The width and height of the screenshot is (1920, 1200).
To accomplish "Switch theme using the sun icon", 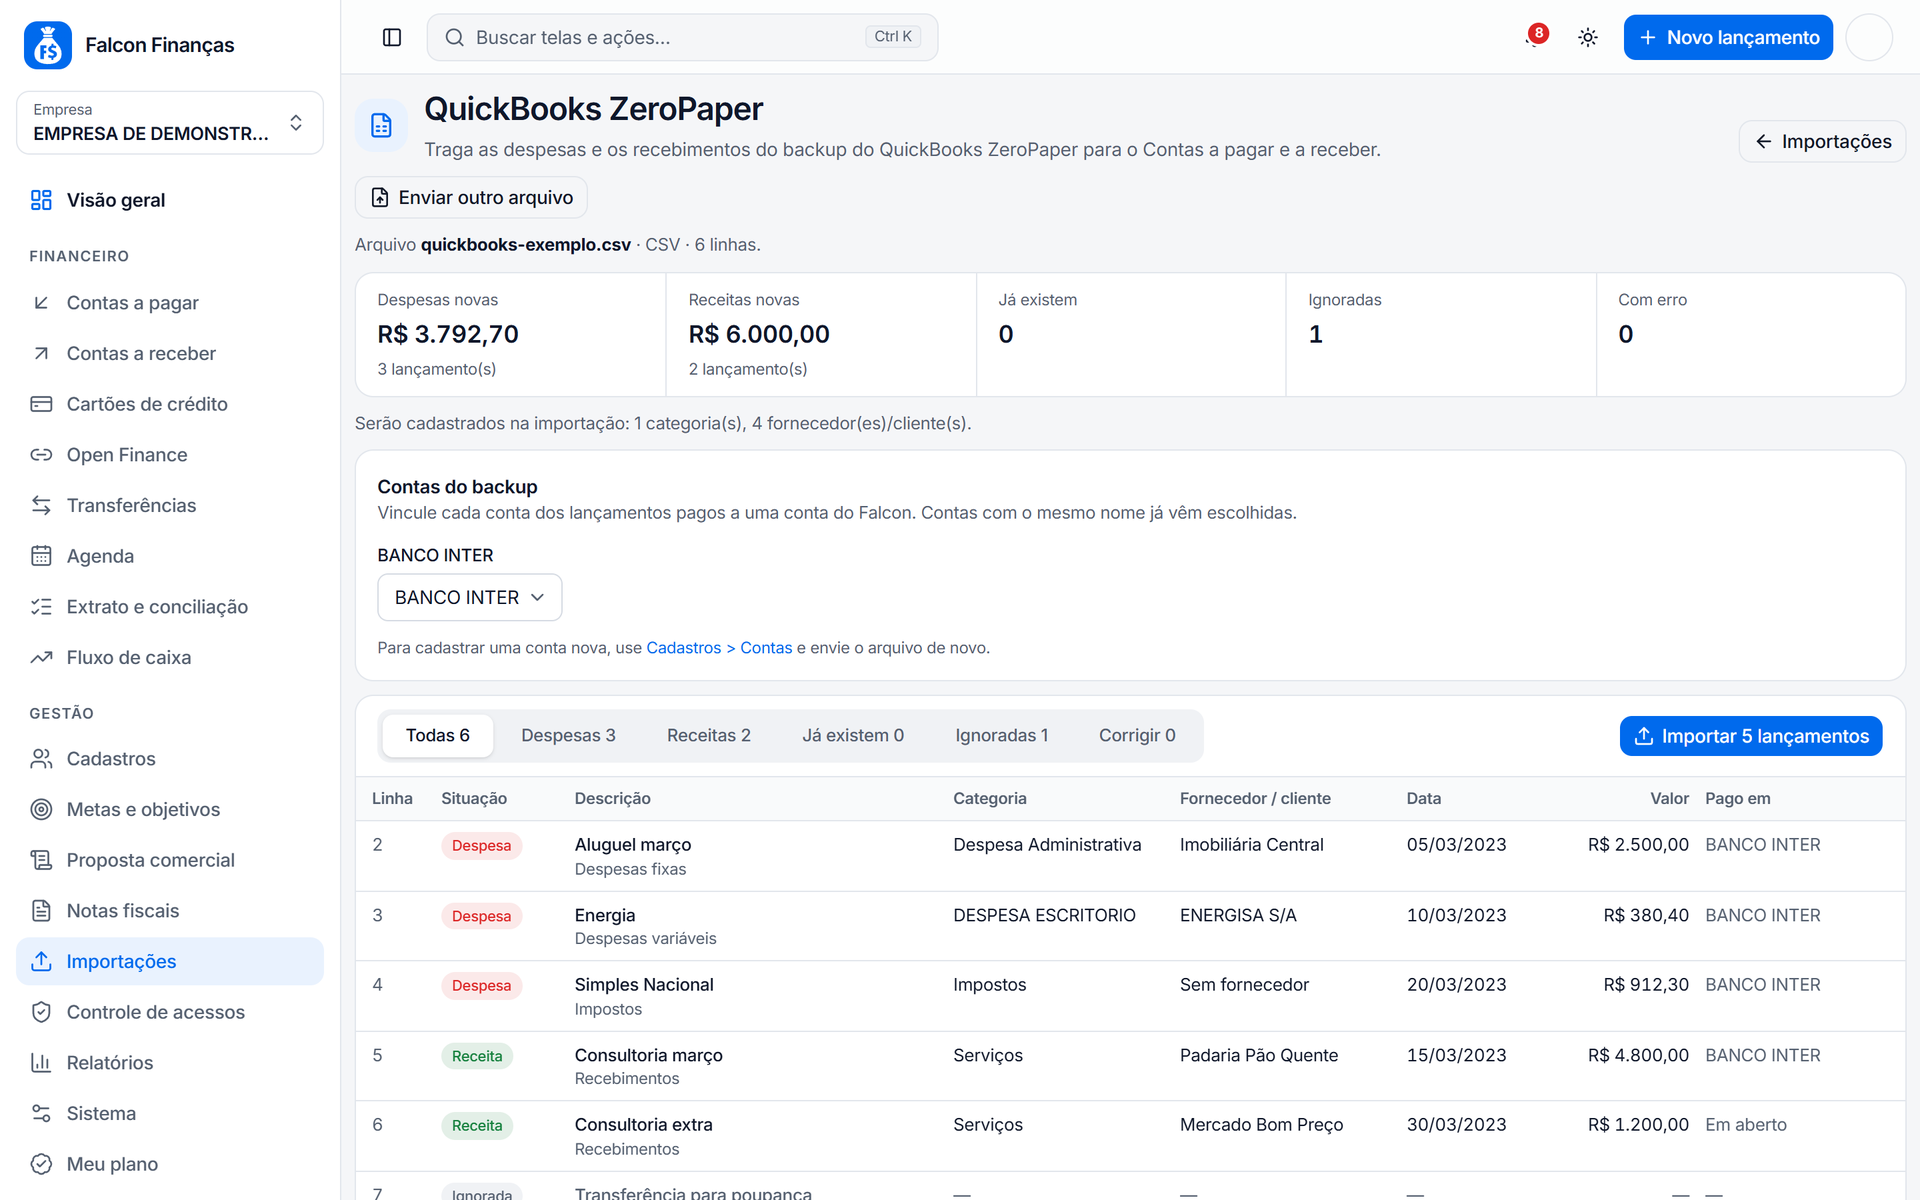I will [x=1587, y=37].
